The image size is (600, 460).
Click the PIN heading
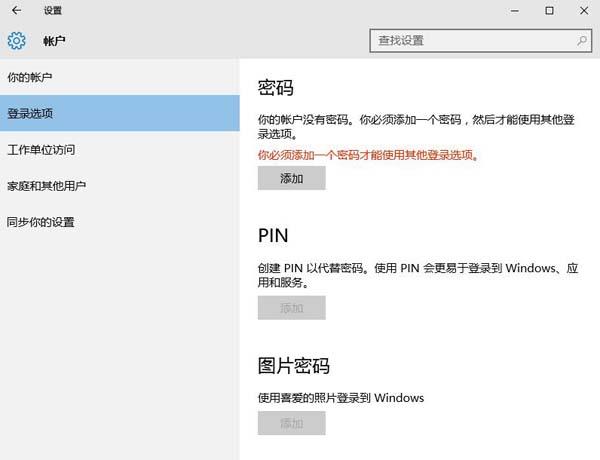pos(273,235)
